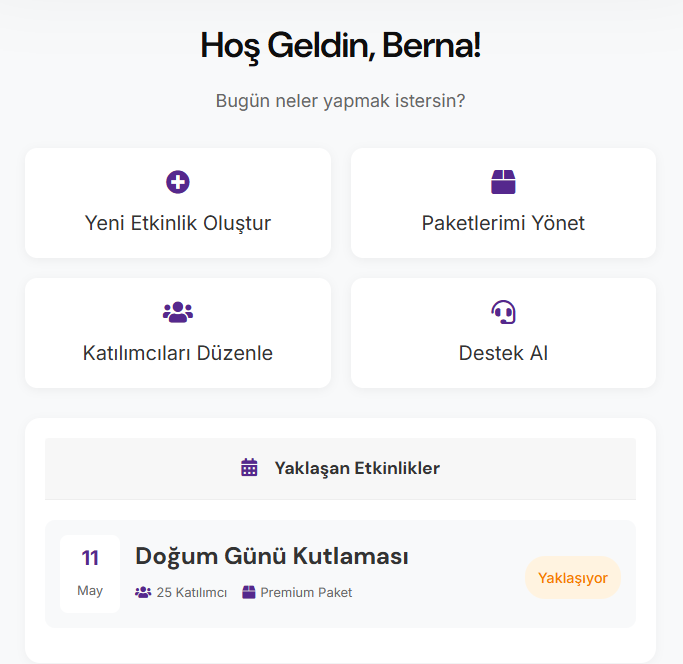Click the participants group icon
The width and height of the screenshot is (683, 664).
click(178, 312)
